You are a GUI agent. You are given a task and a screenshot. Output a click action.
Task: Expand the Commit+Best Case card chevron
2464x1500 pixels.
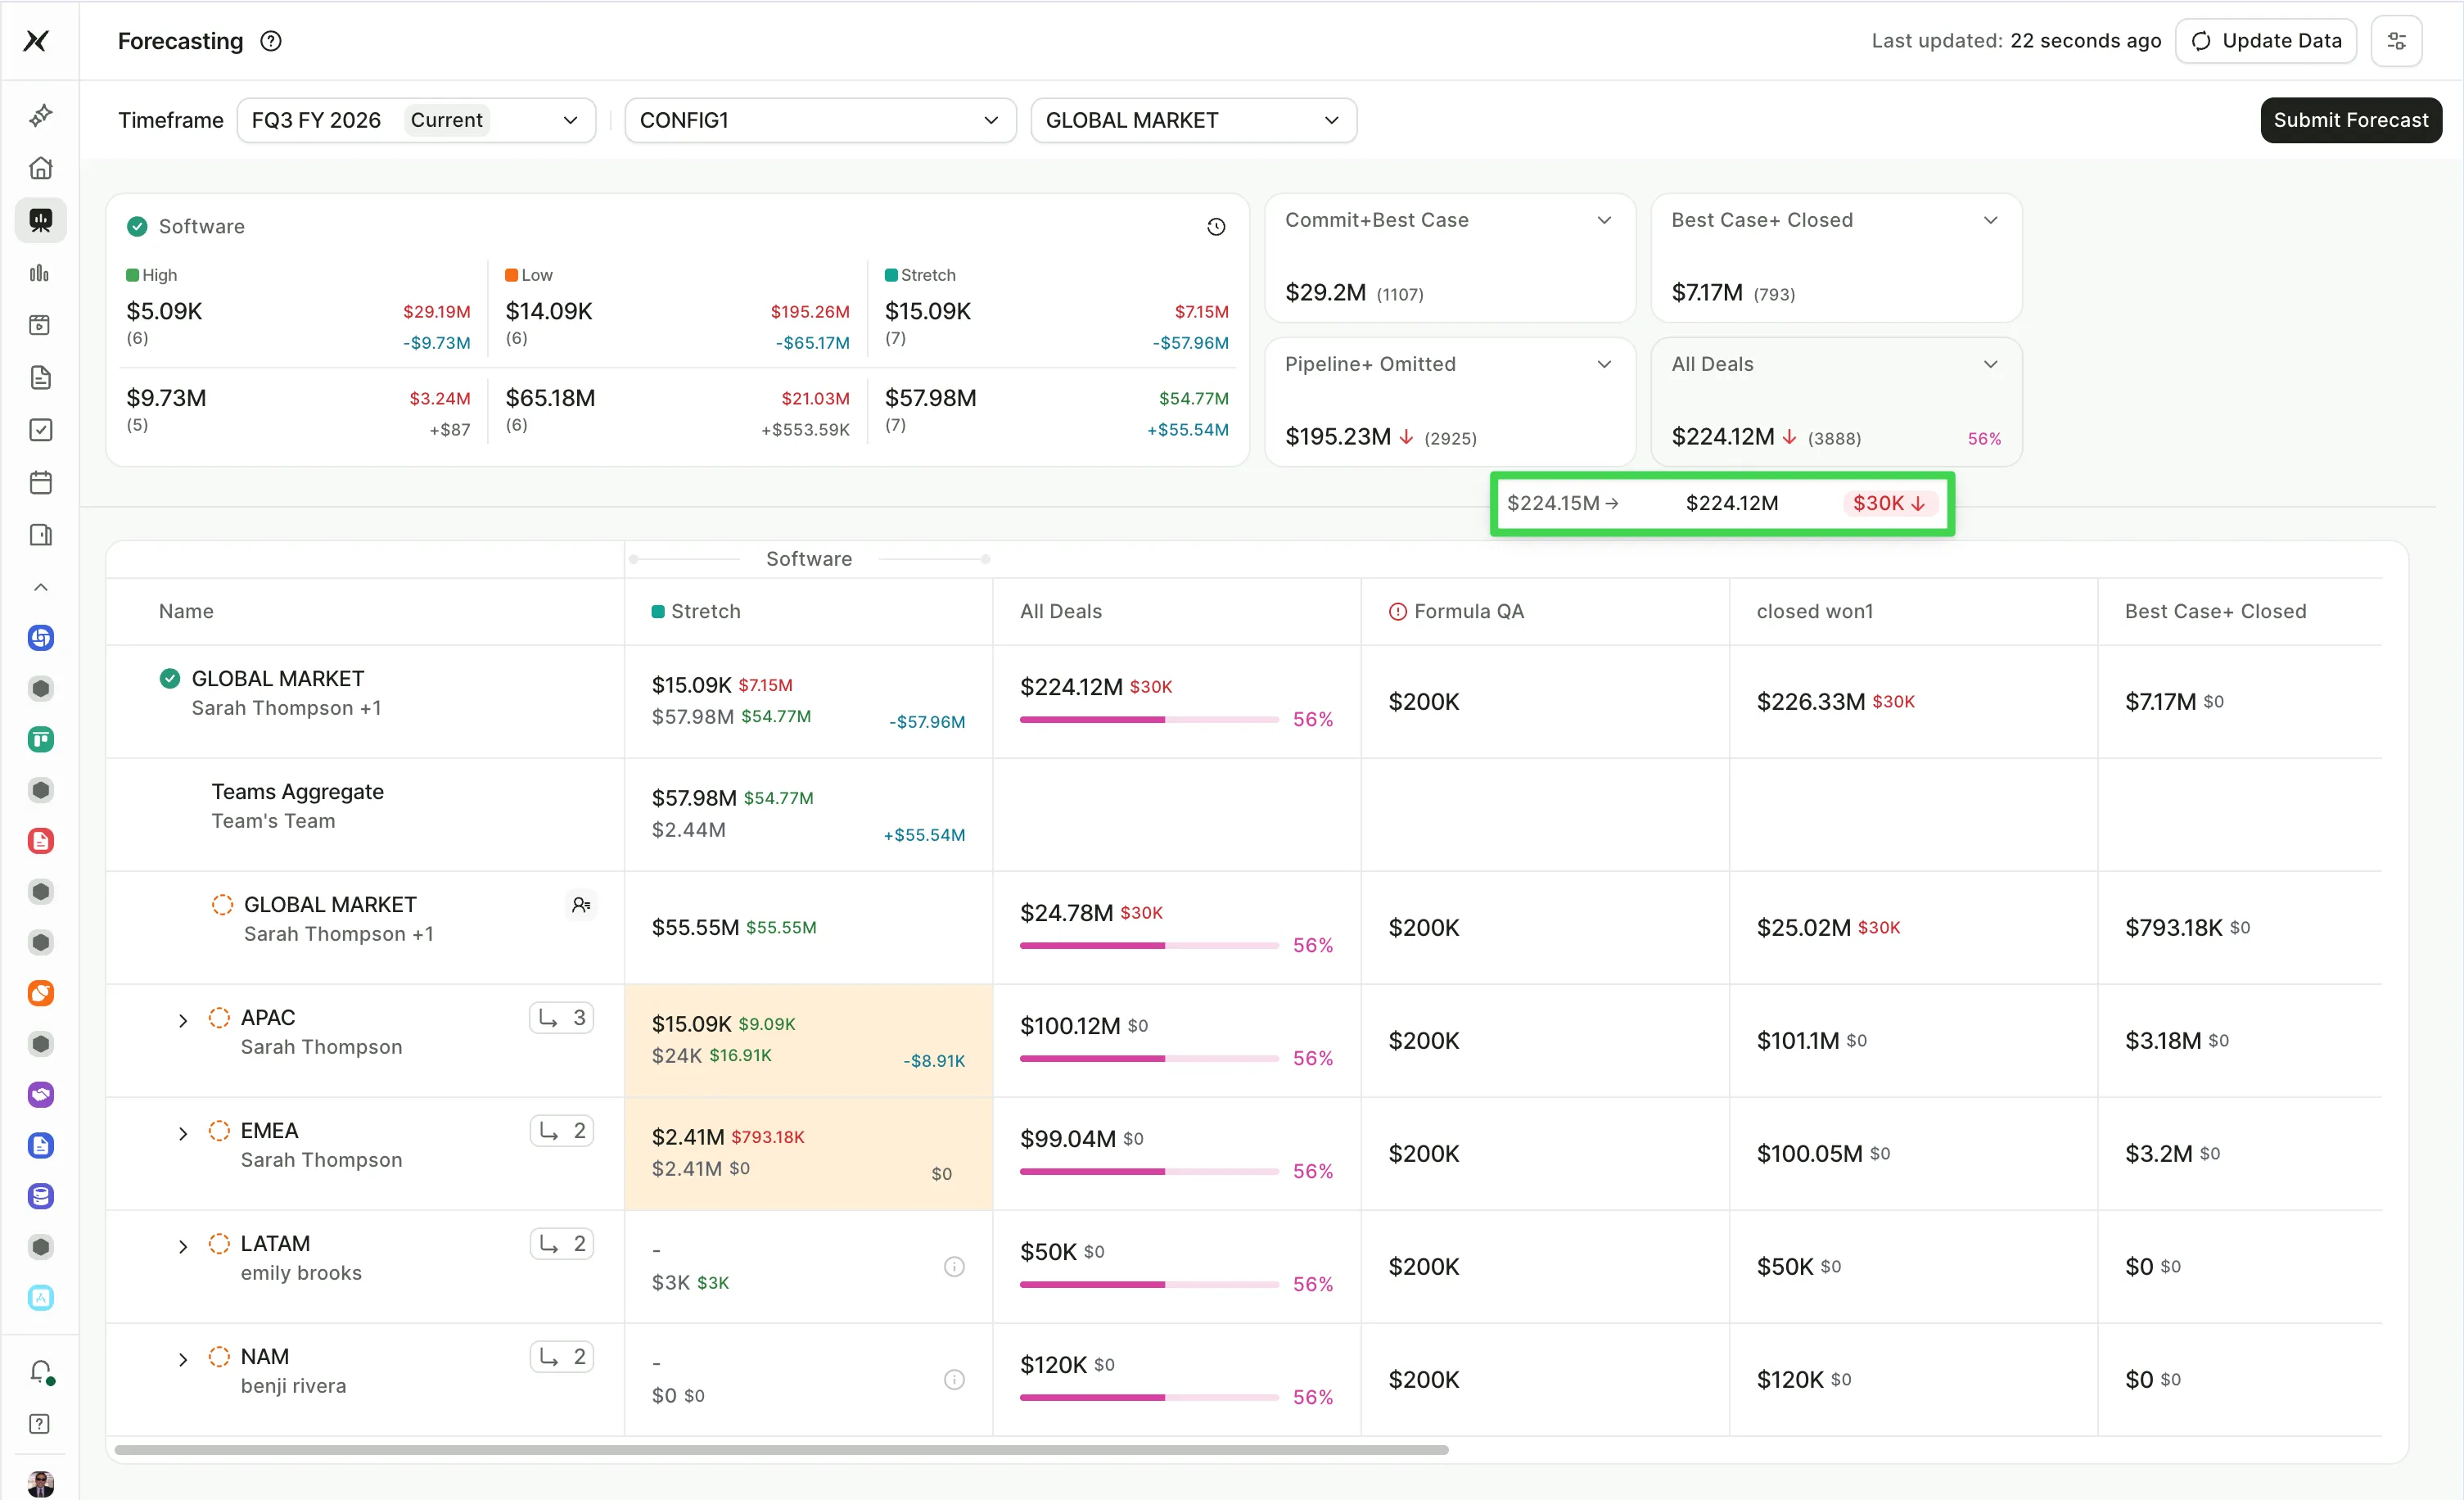[x=1604, y=220]
